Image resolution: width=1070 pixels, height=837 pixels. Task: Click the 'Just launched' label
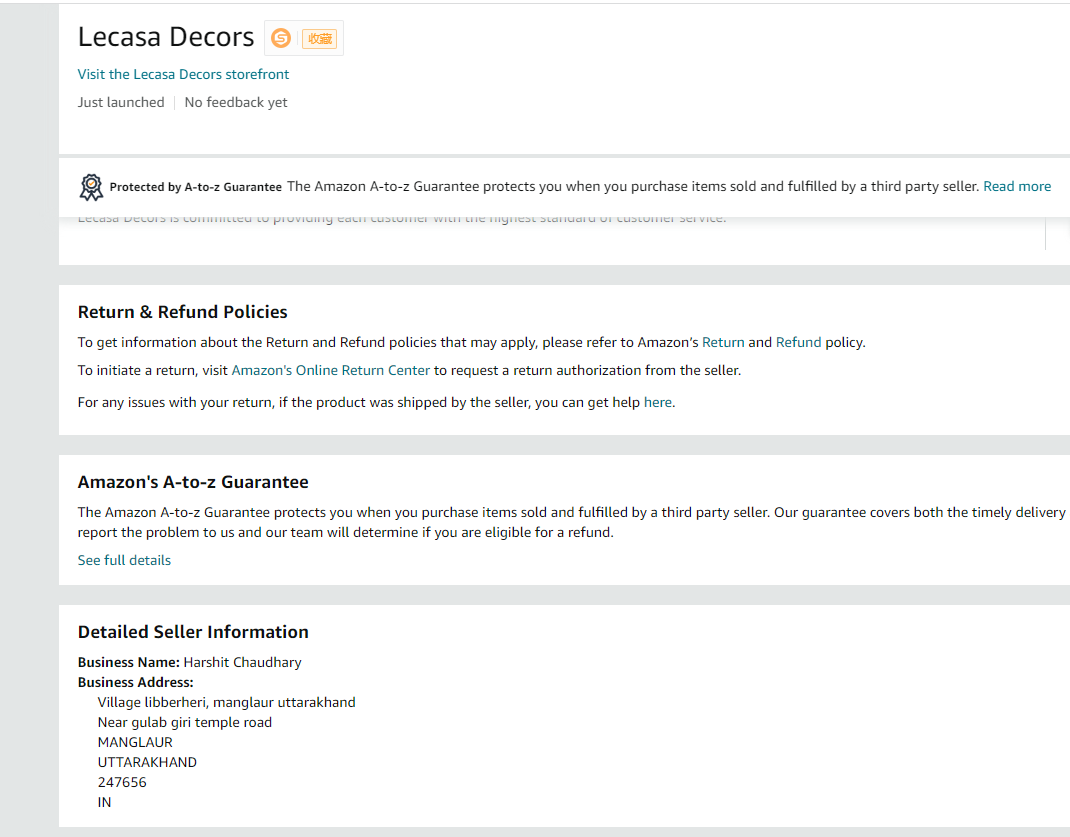121,102
